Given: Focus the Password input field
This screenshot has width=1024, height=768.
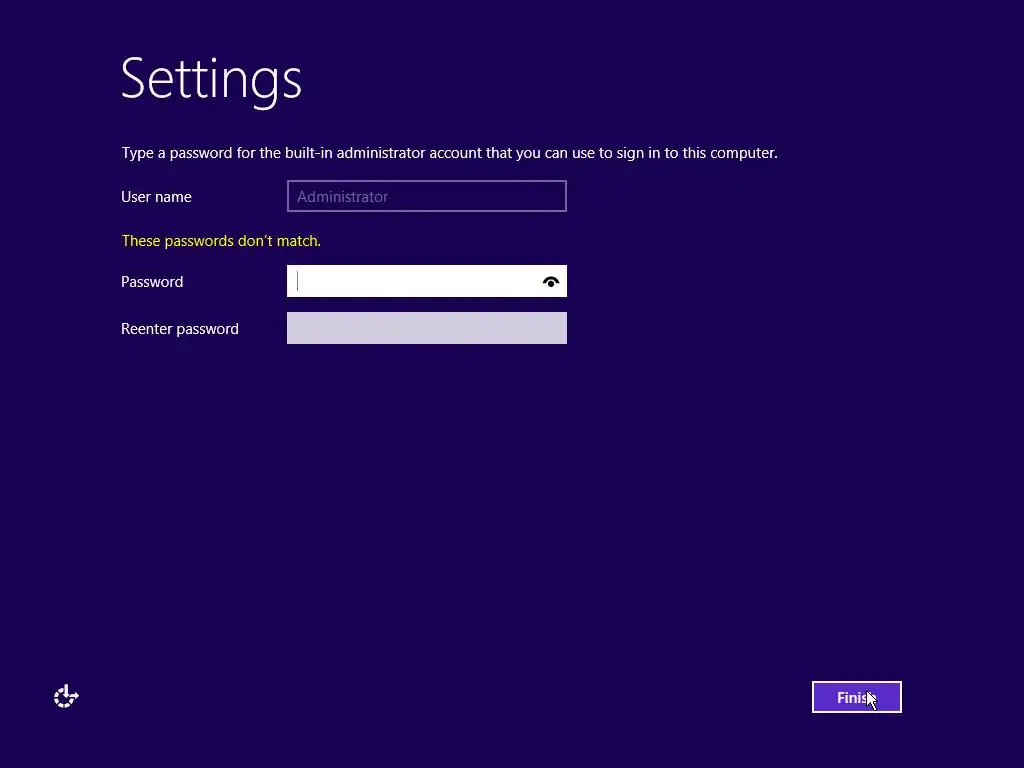Looking at the screenshot, I should point(426,281).
